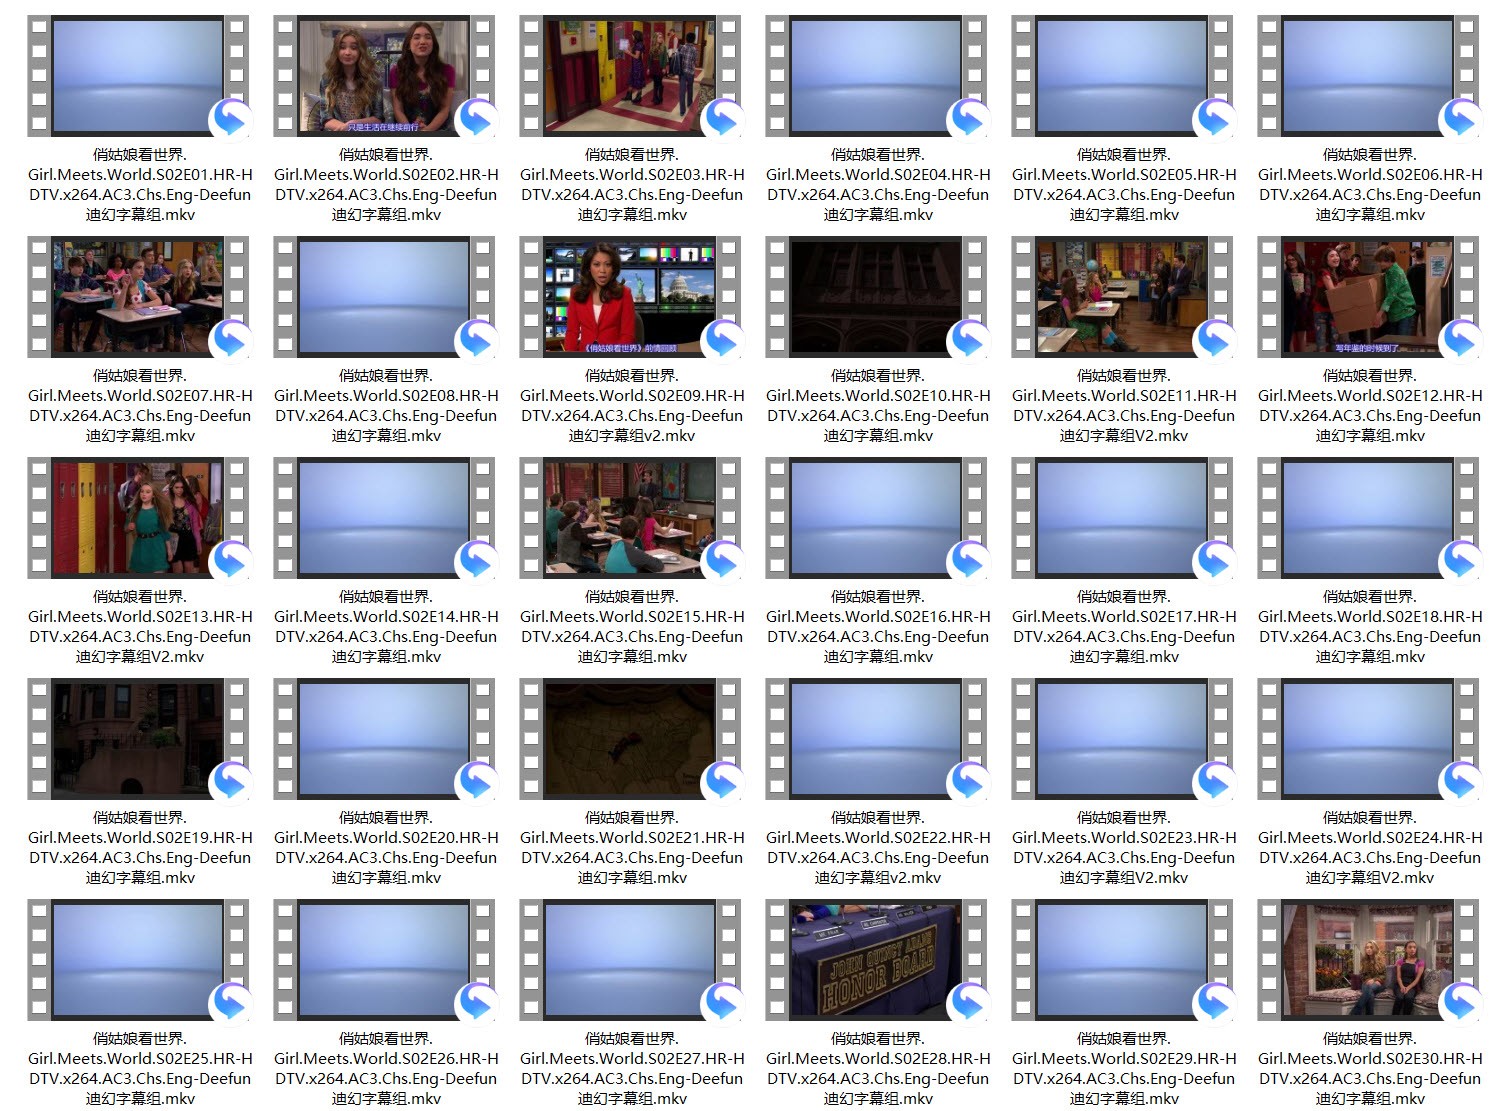Click the blue arrow badge on S02E06
The image size is (1496, 1111).
point(1460,119)
